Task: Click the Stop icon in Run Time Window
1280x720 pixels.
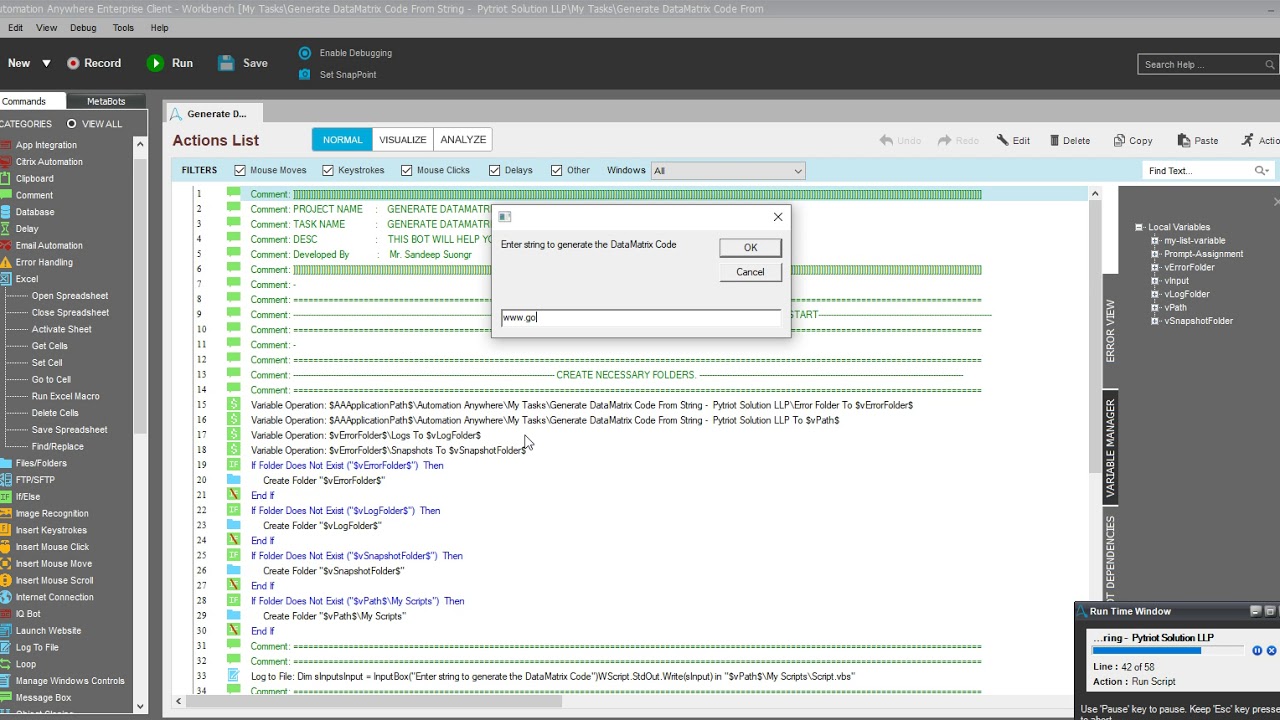Action: [x=1271, y=650]
